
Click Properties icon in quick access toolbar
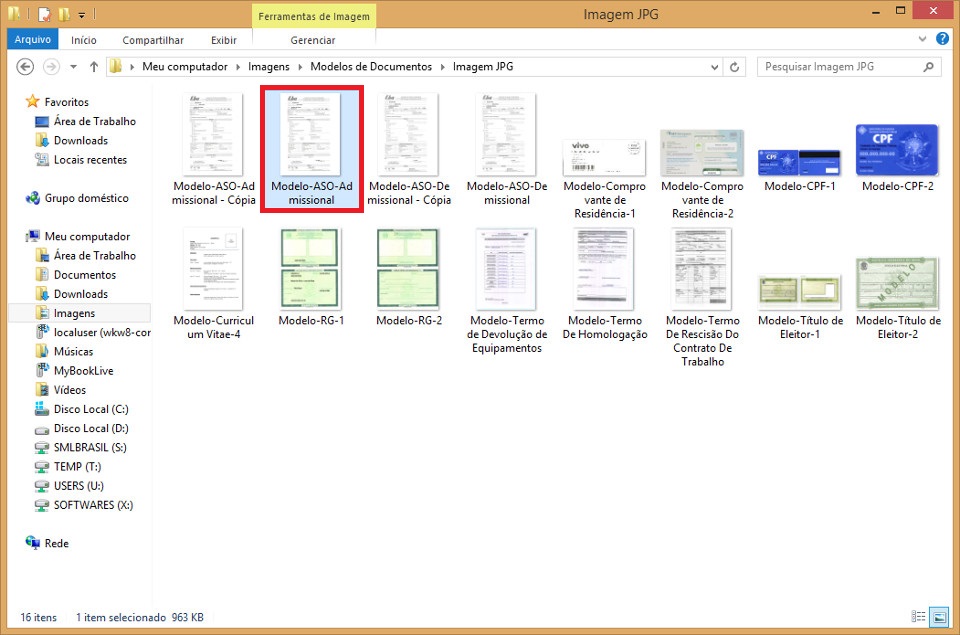pos(44,15)
